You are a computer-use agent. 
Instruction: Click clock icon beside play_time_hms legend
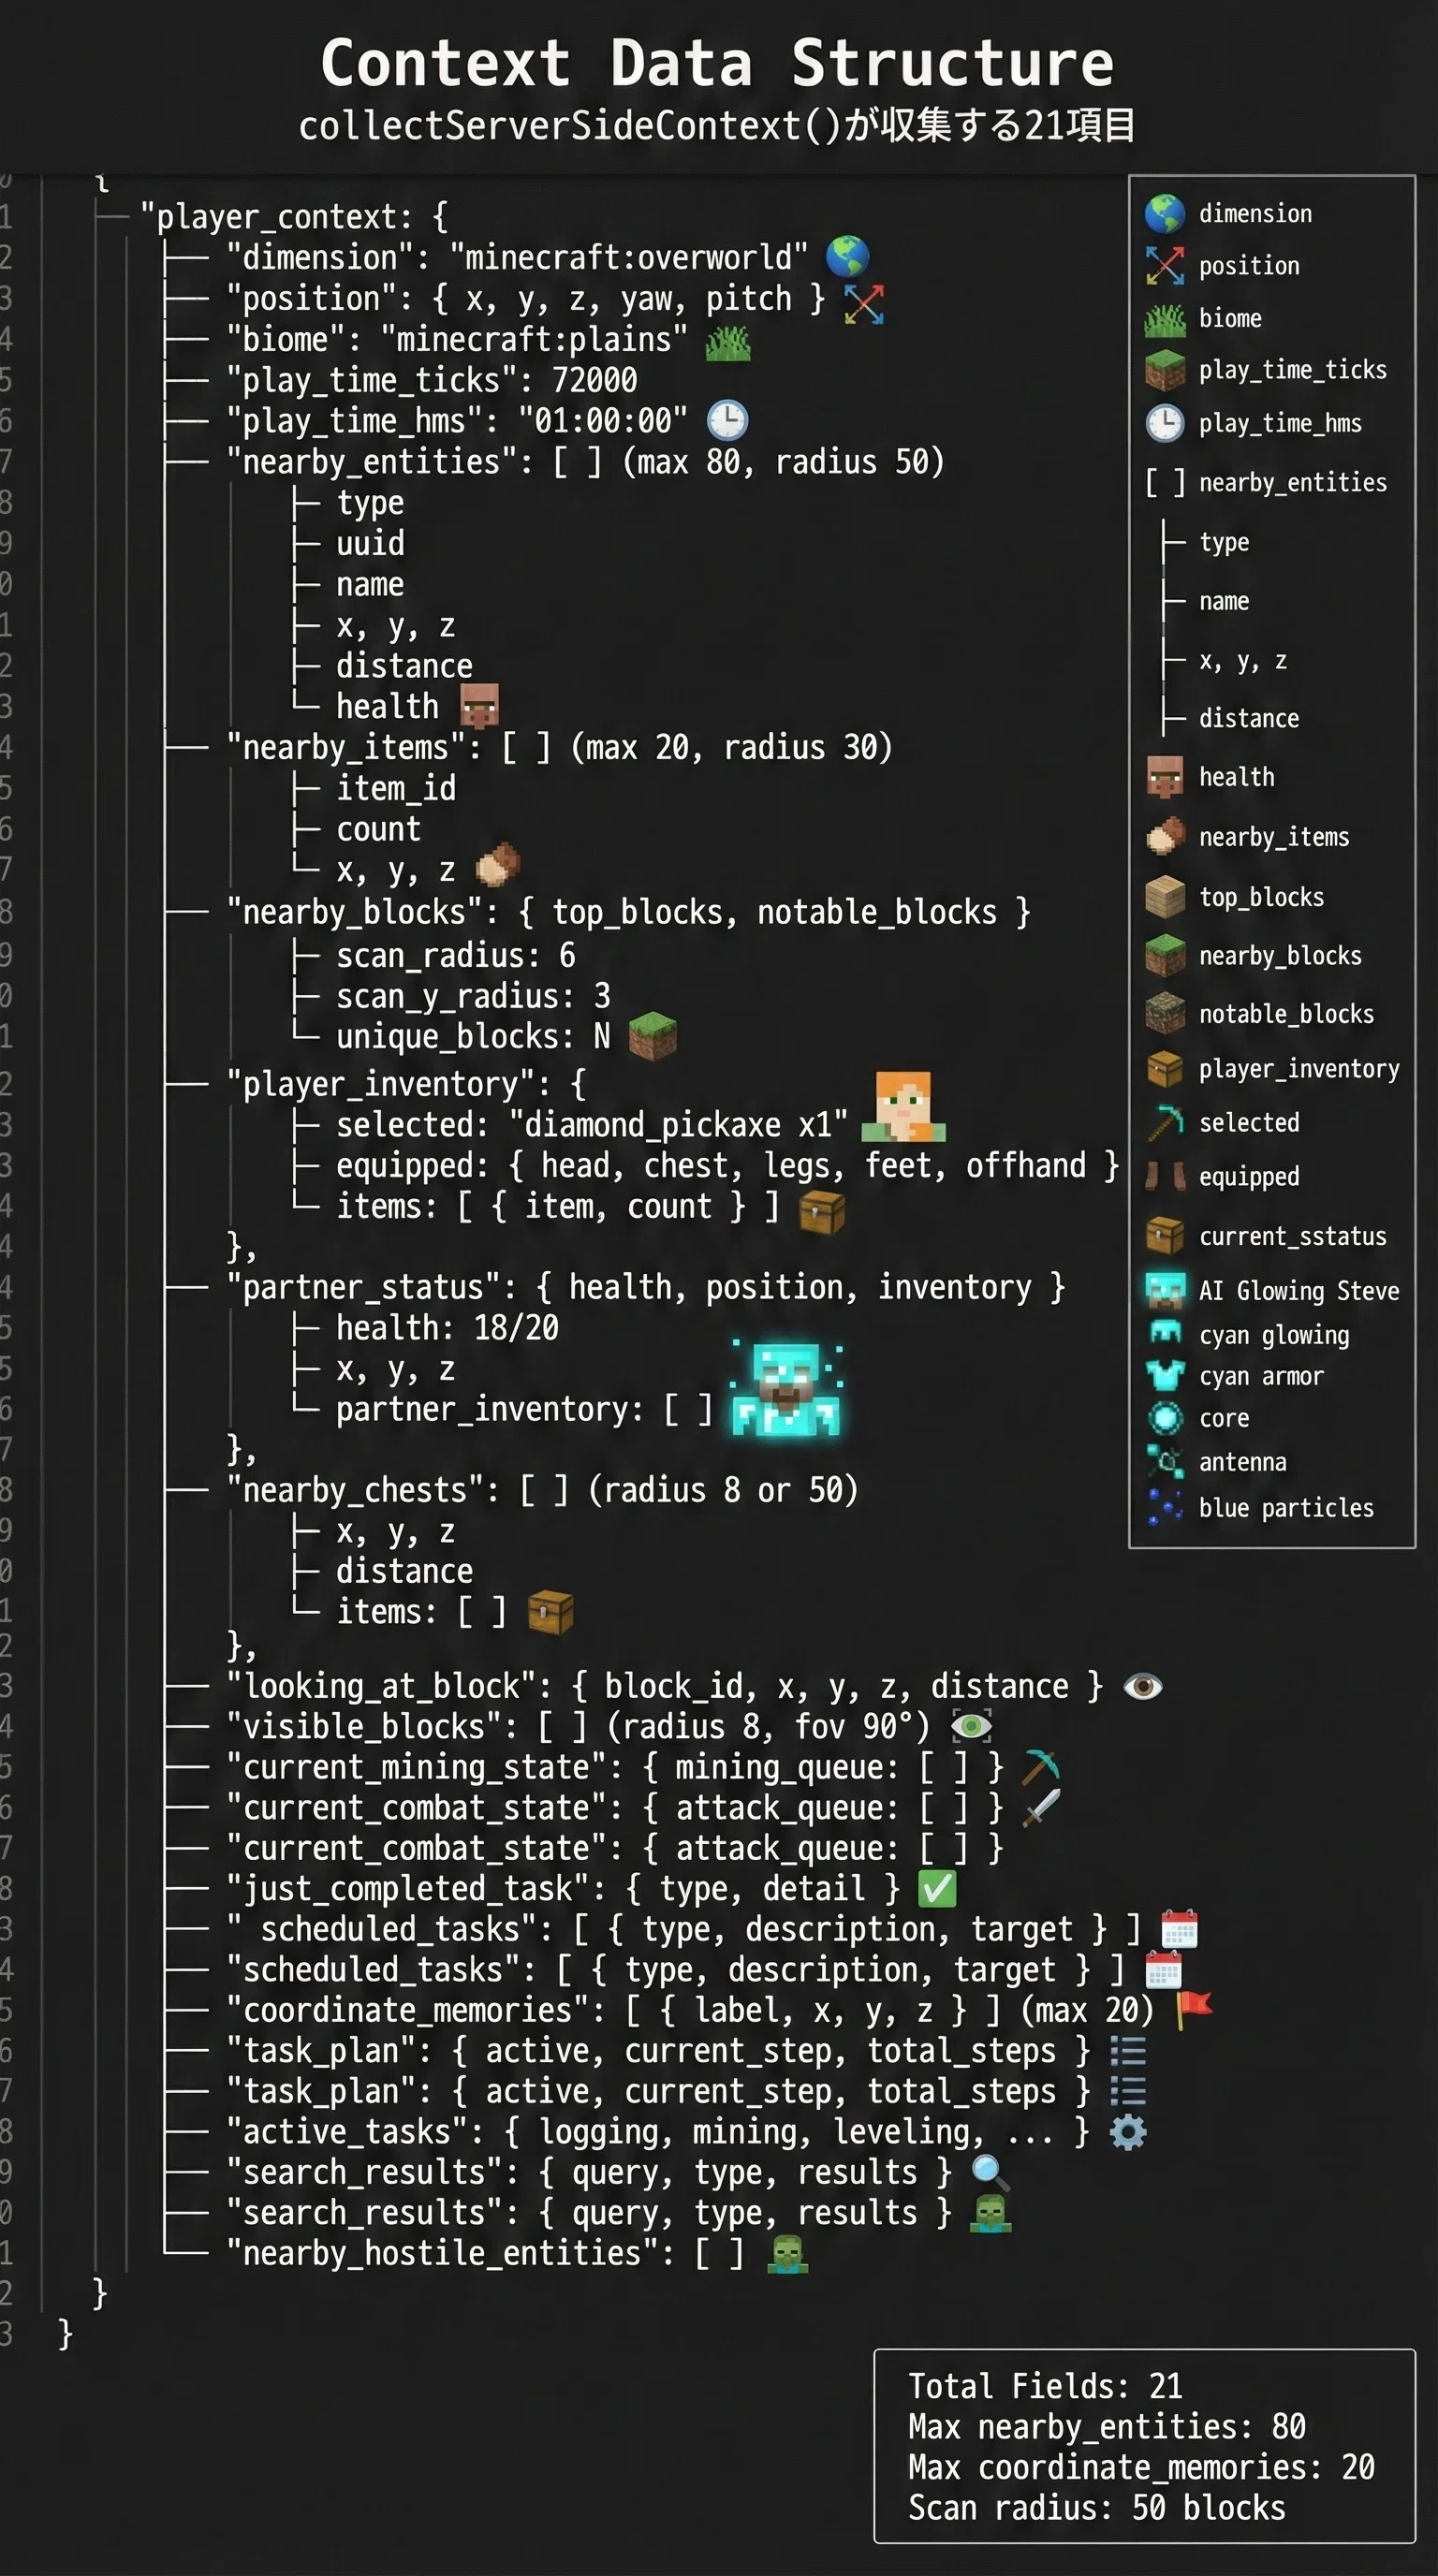1165,423
